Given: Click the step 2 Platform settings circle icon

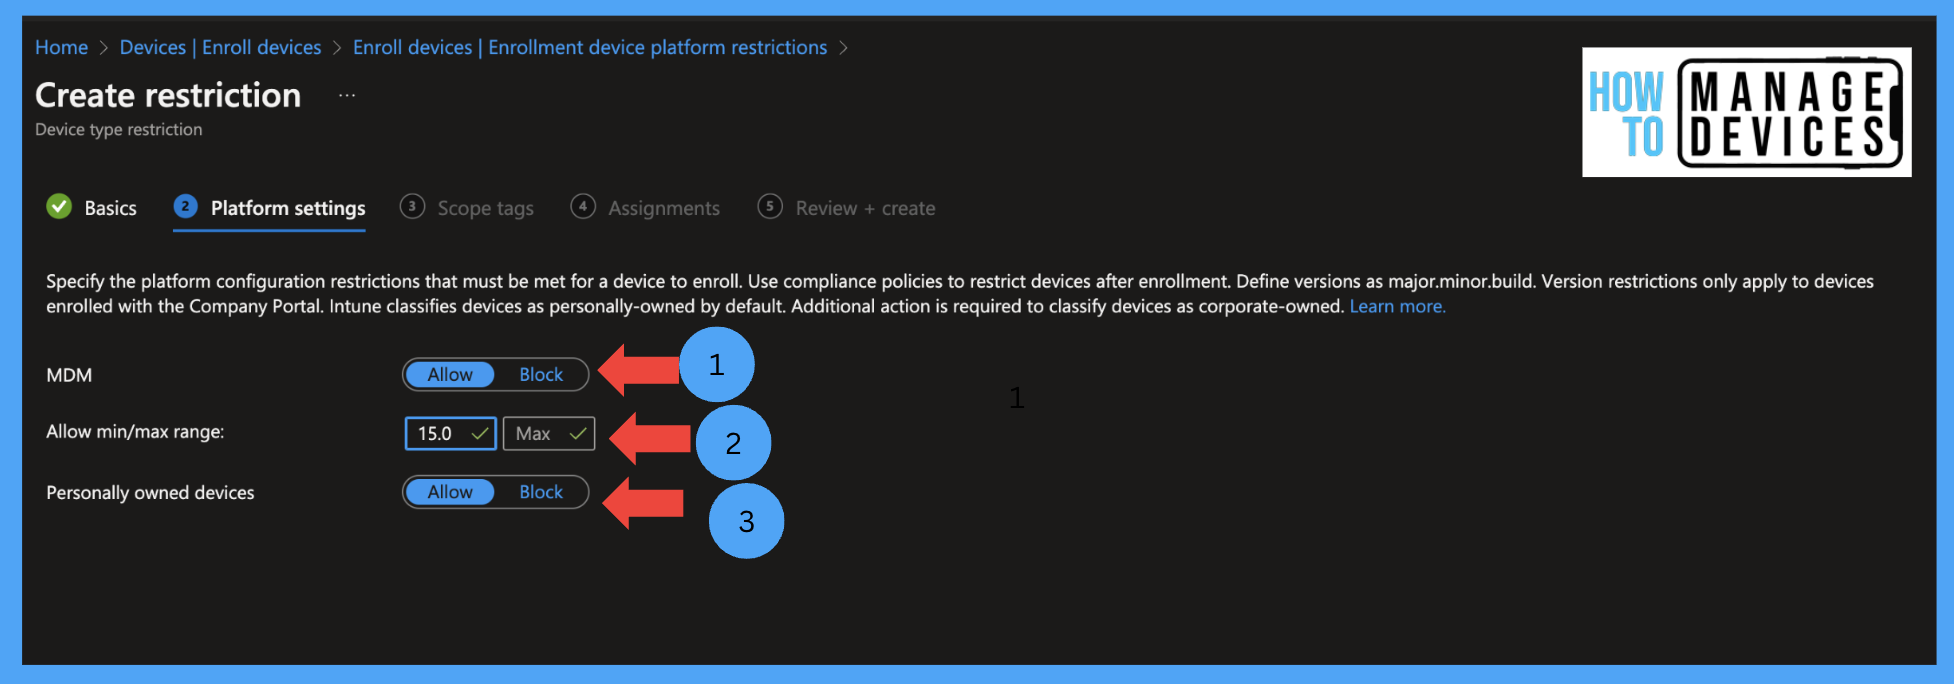Looking at the screenshot, I should coord(185,206).
